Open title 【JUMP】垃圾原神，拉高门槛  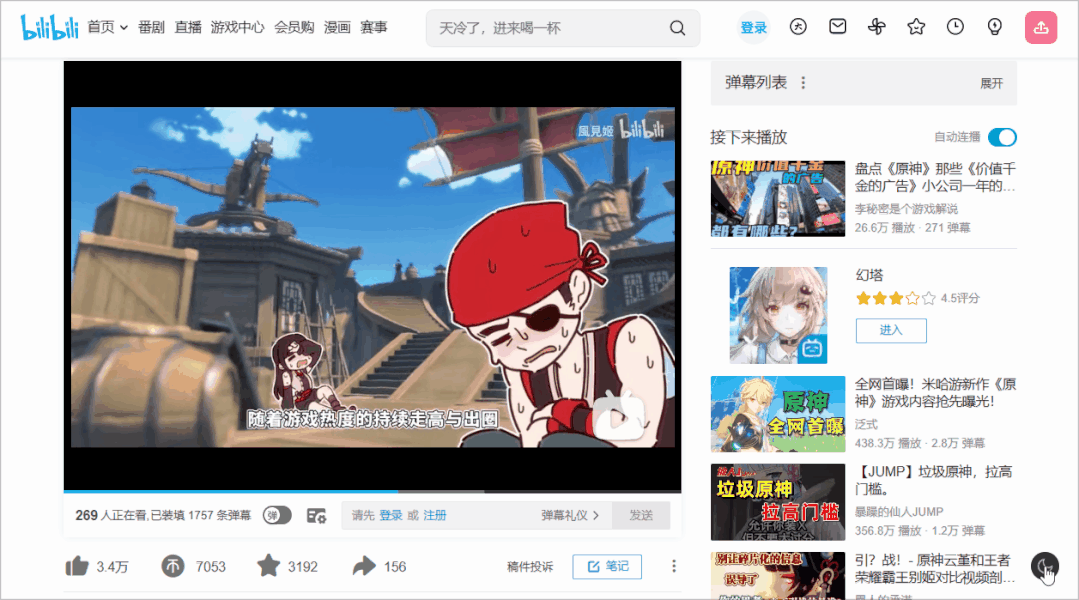coord(934,480)
